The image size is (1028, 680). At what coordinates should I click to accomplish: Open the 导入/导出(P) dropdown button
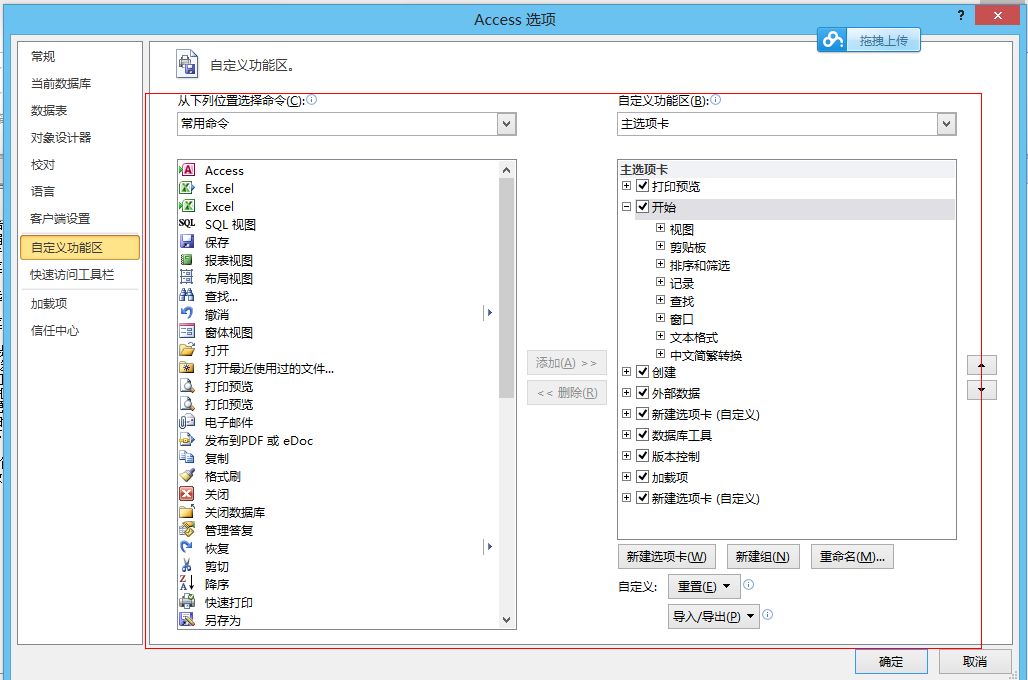pos(714,616)
